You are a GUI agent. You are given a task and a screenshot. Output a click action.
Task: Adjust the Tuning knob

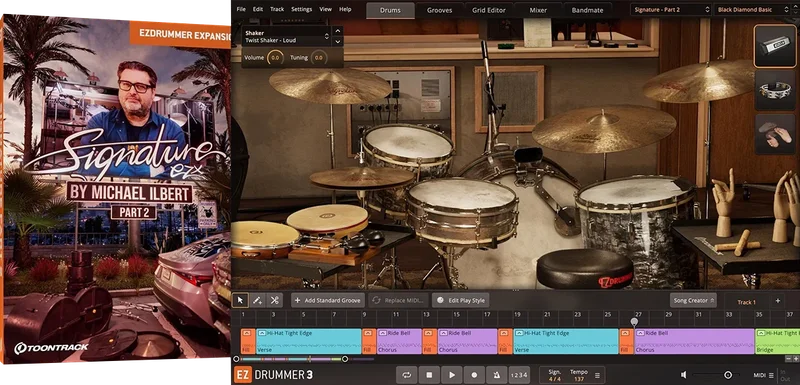pos(319,58)
